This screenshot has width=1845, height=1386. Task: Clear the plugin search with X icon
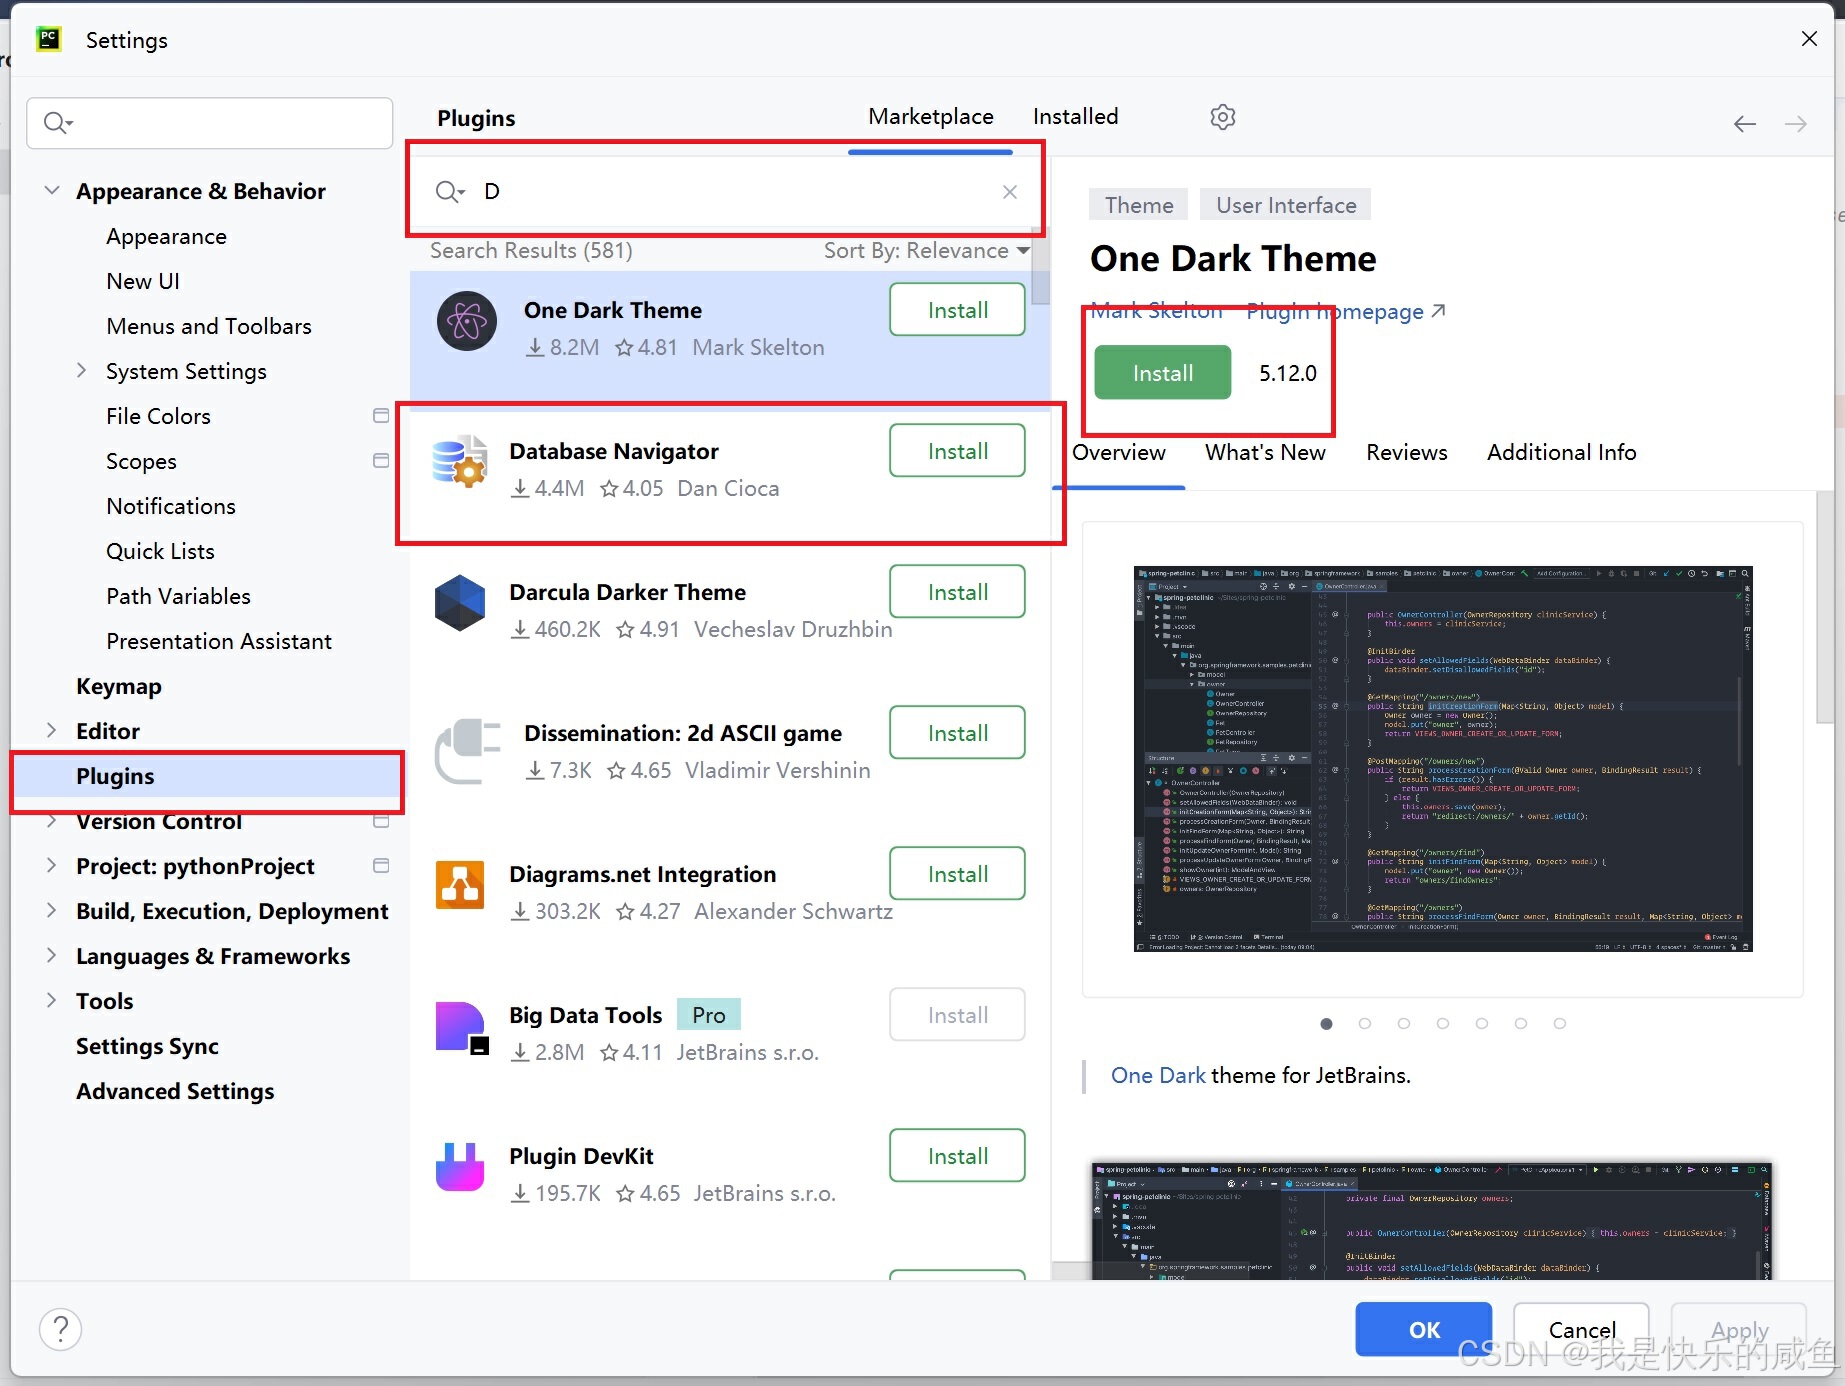coord(1010,192)
